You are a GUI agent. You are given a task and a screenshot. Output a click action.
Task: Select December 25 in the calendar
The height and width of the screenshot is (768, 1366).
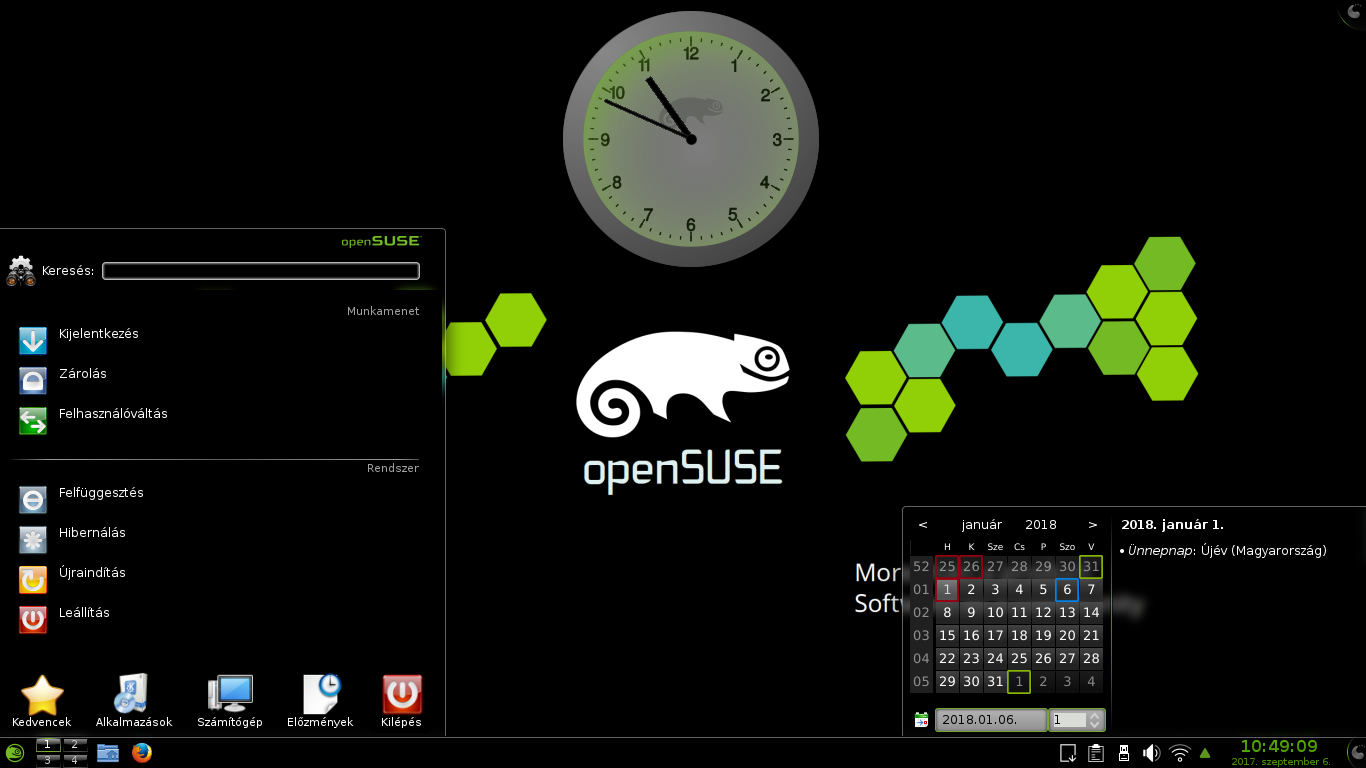click(947, 567)
